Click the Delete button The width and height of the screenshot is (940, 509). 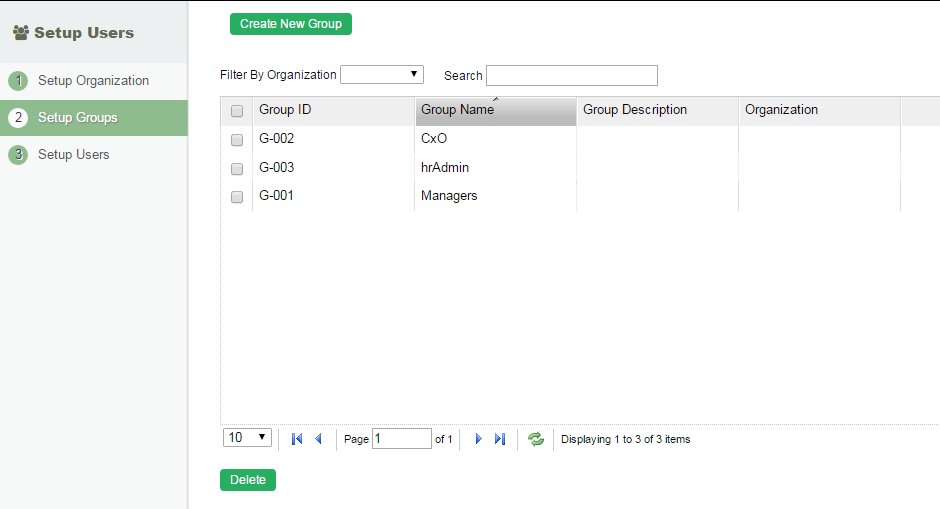pos(248,480)
